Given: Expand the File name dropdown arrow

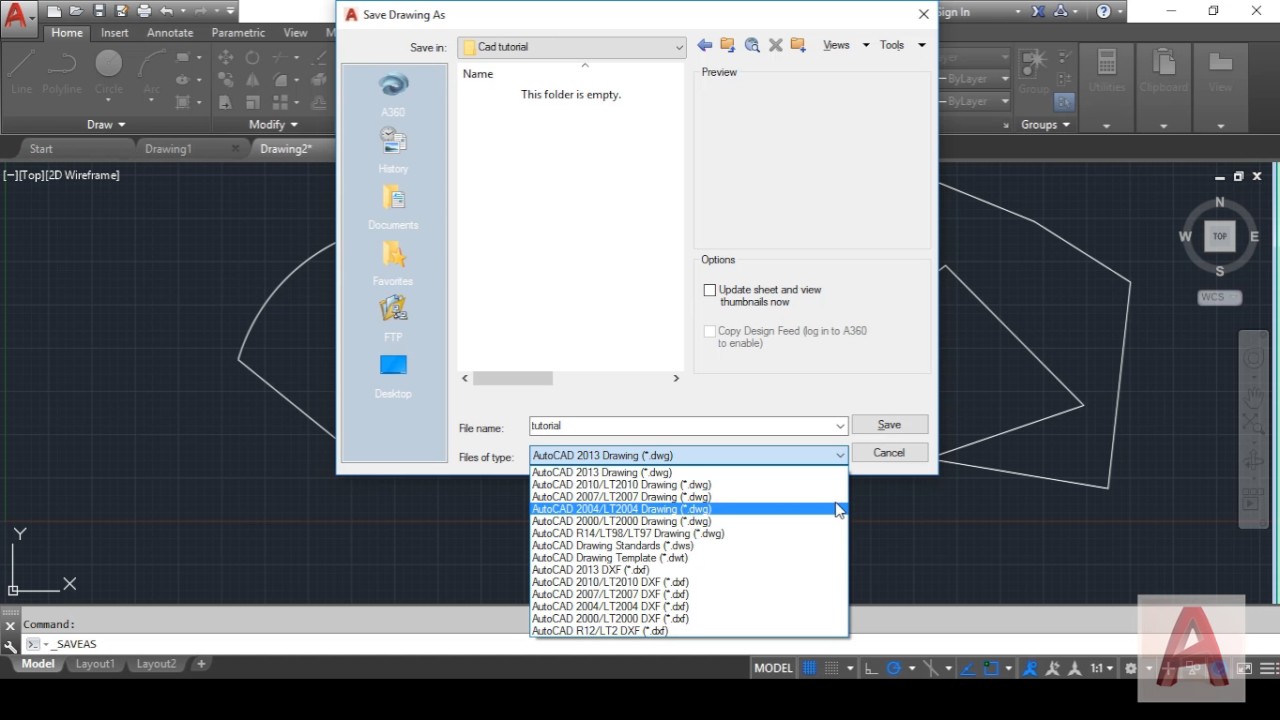Looking at the screenshot, I should pyautogui.click(x=840, y=426).
